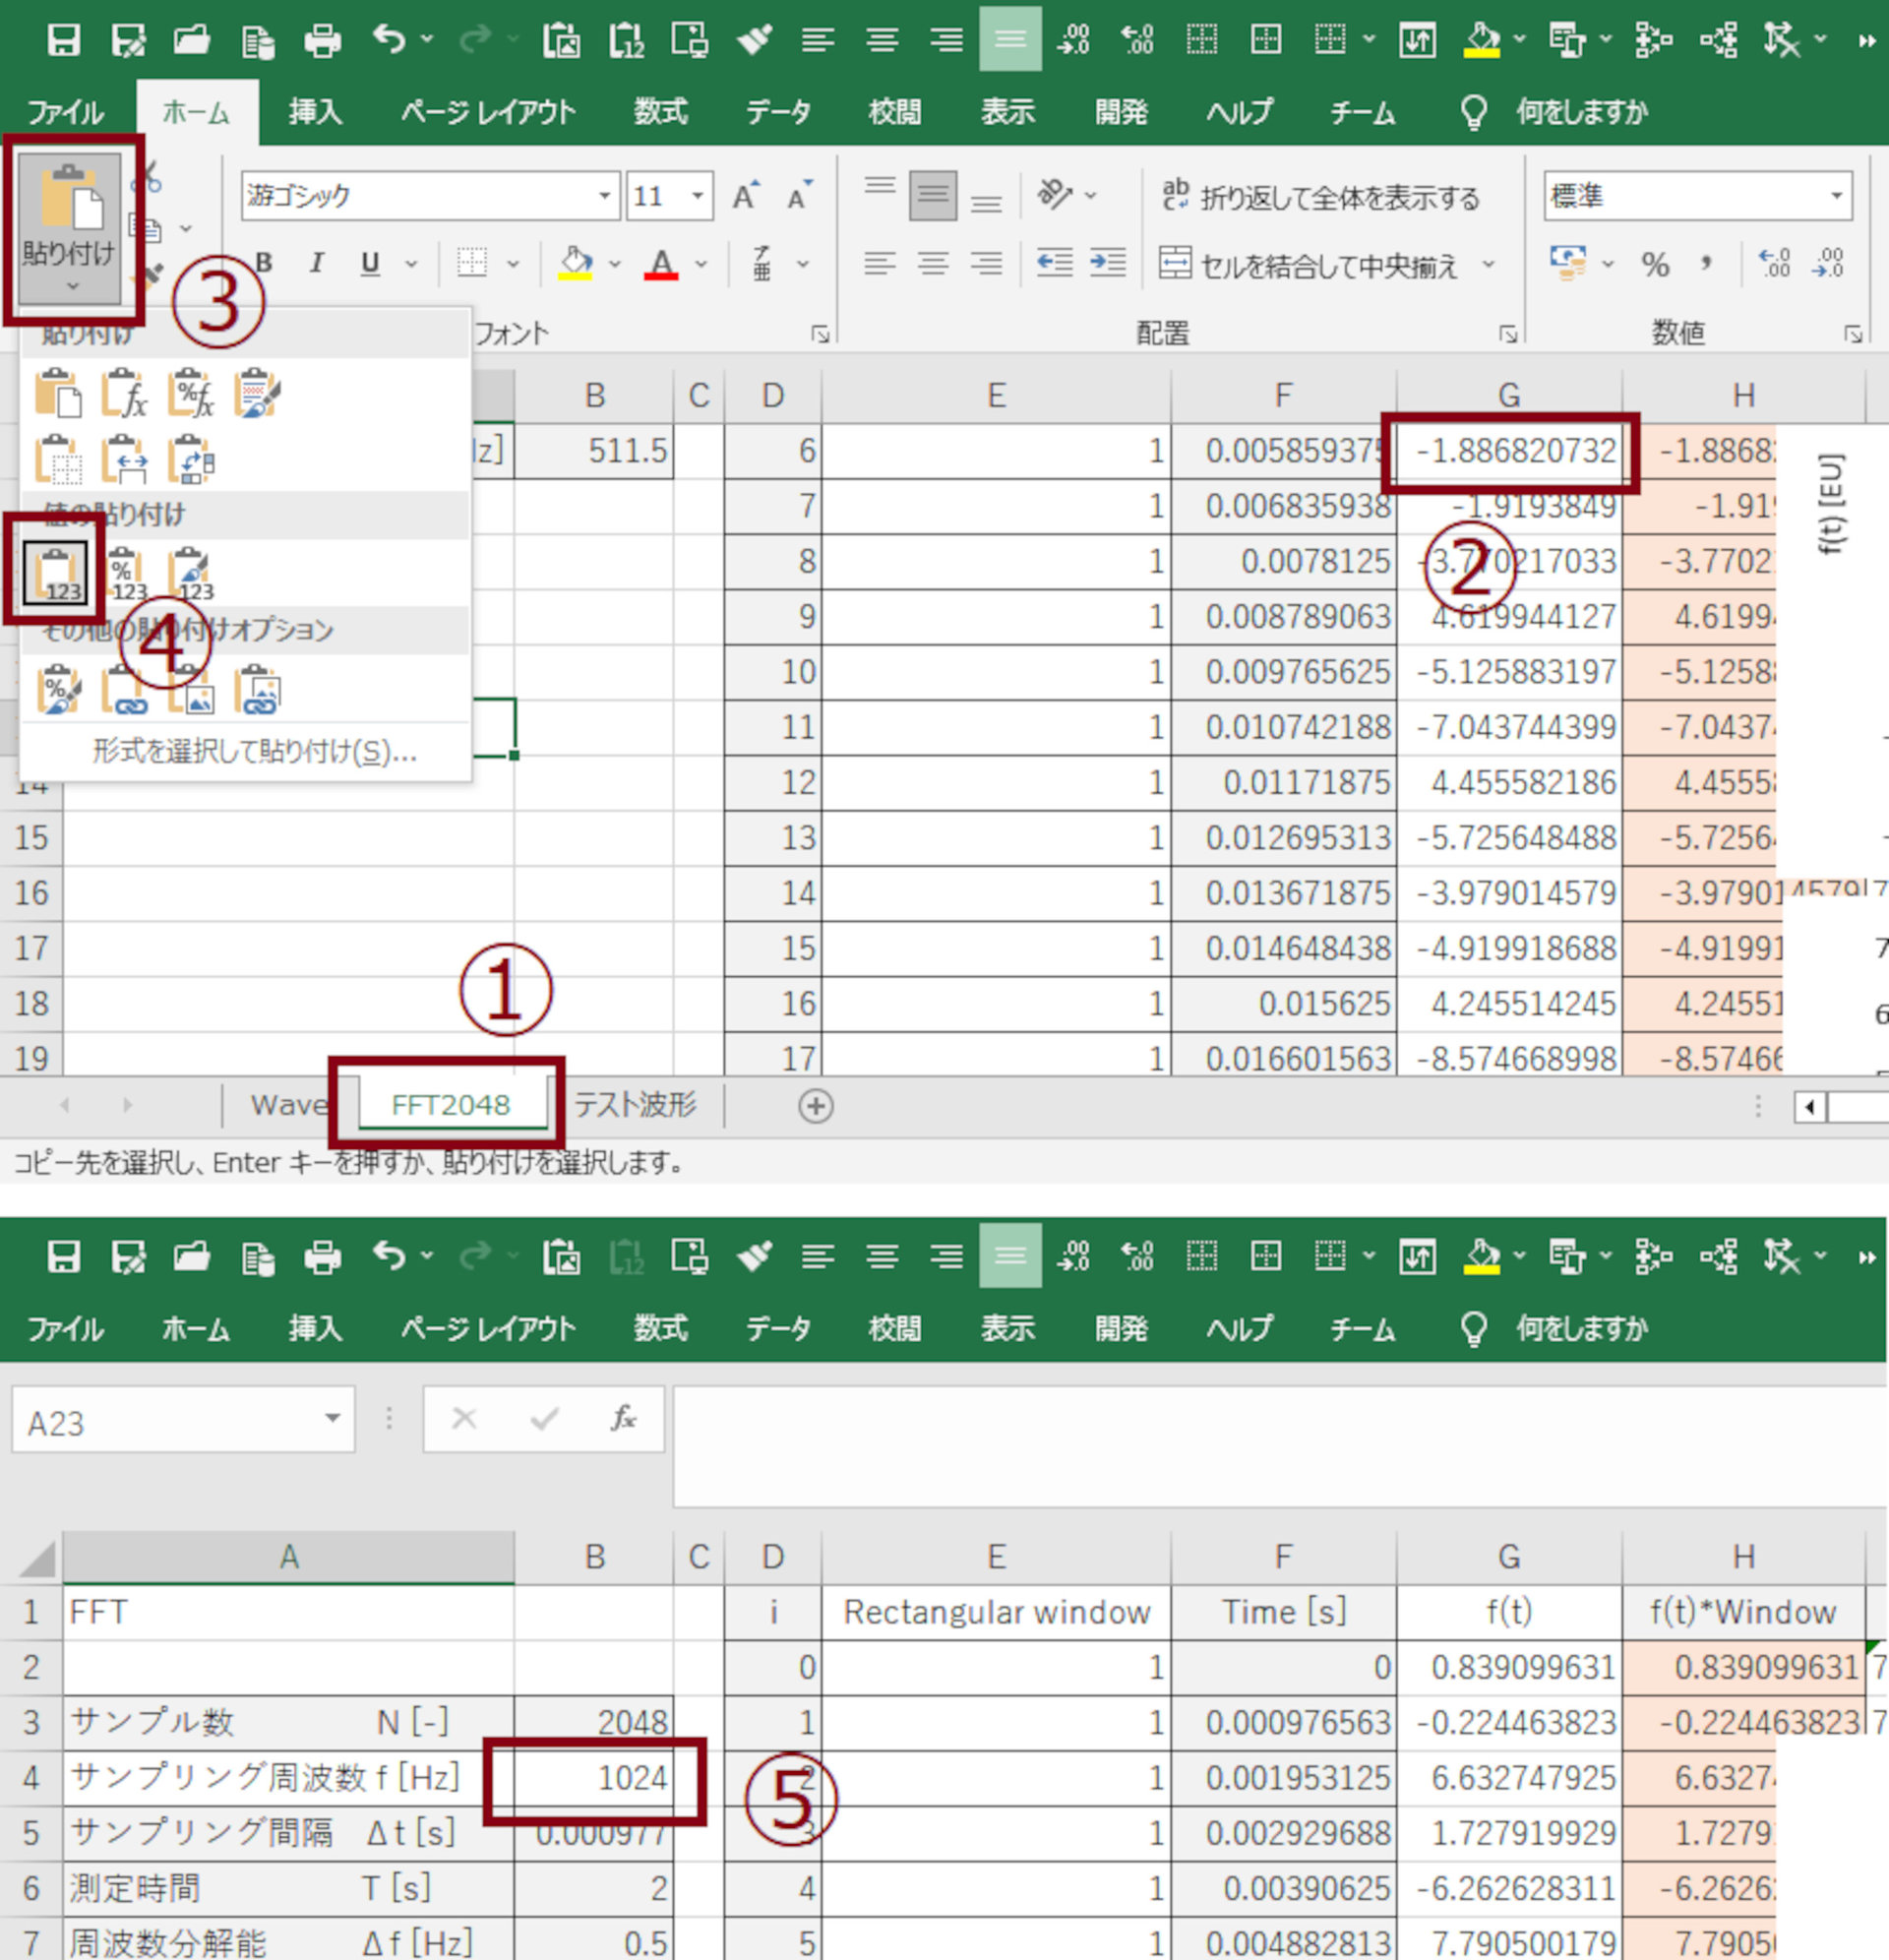This screenshot has height=1960, width=1889.
Task: Click セルを結合して中央揃え button
Action: coord(1308,264)
